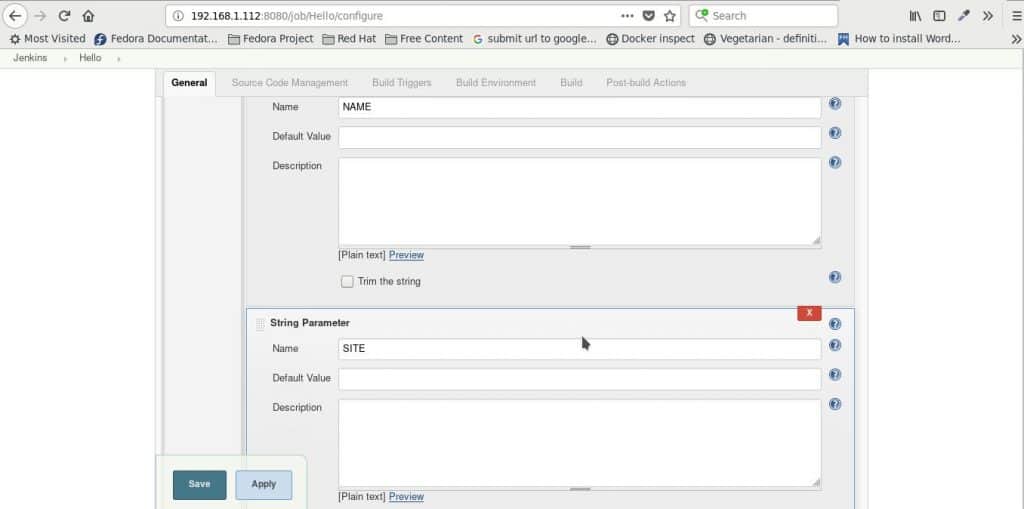Switch to Source Code Management tab
This screenshot has height=509, width=1024.
(290, 83)
